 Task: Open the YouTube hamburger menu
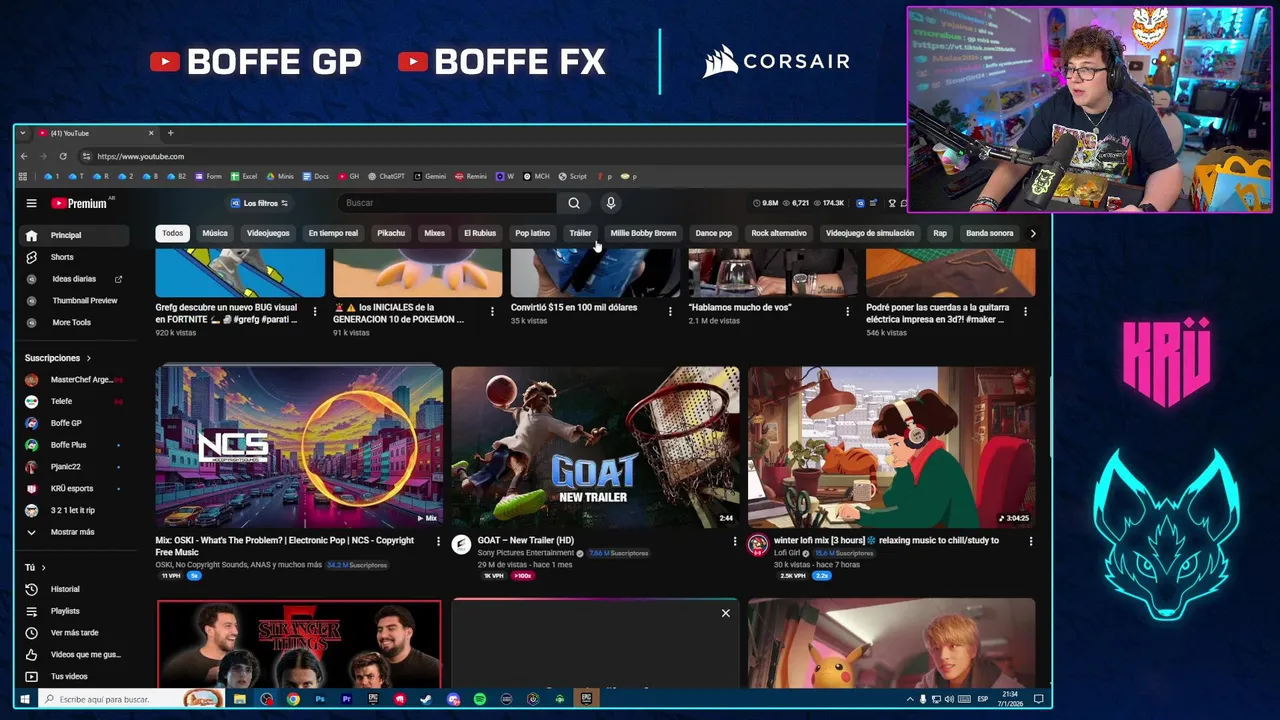31,203
